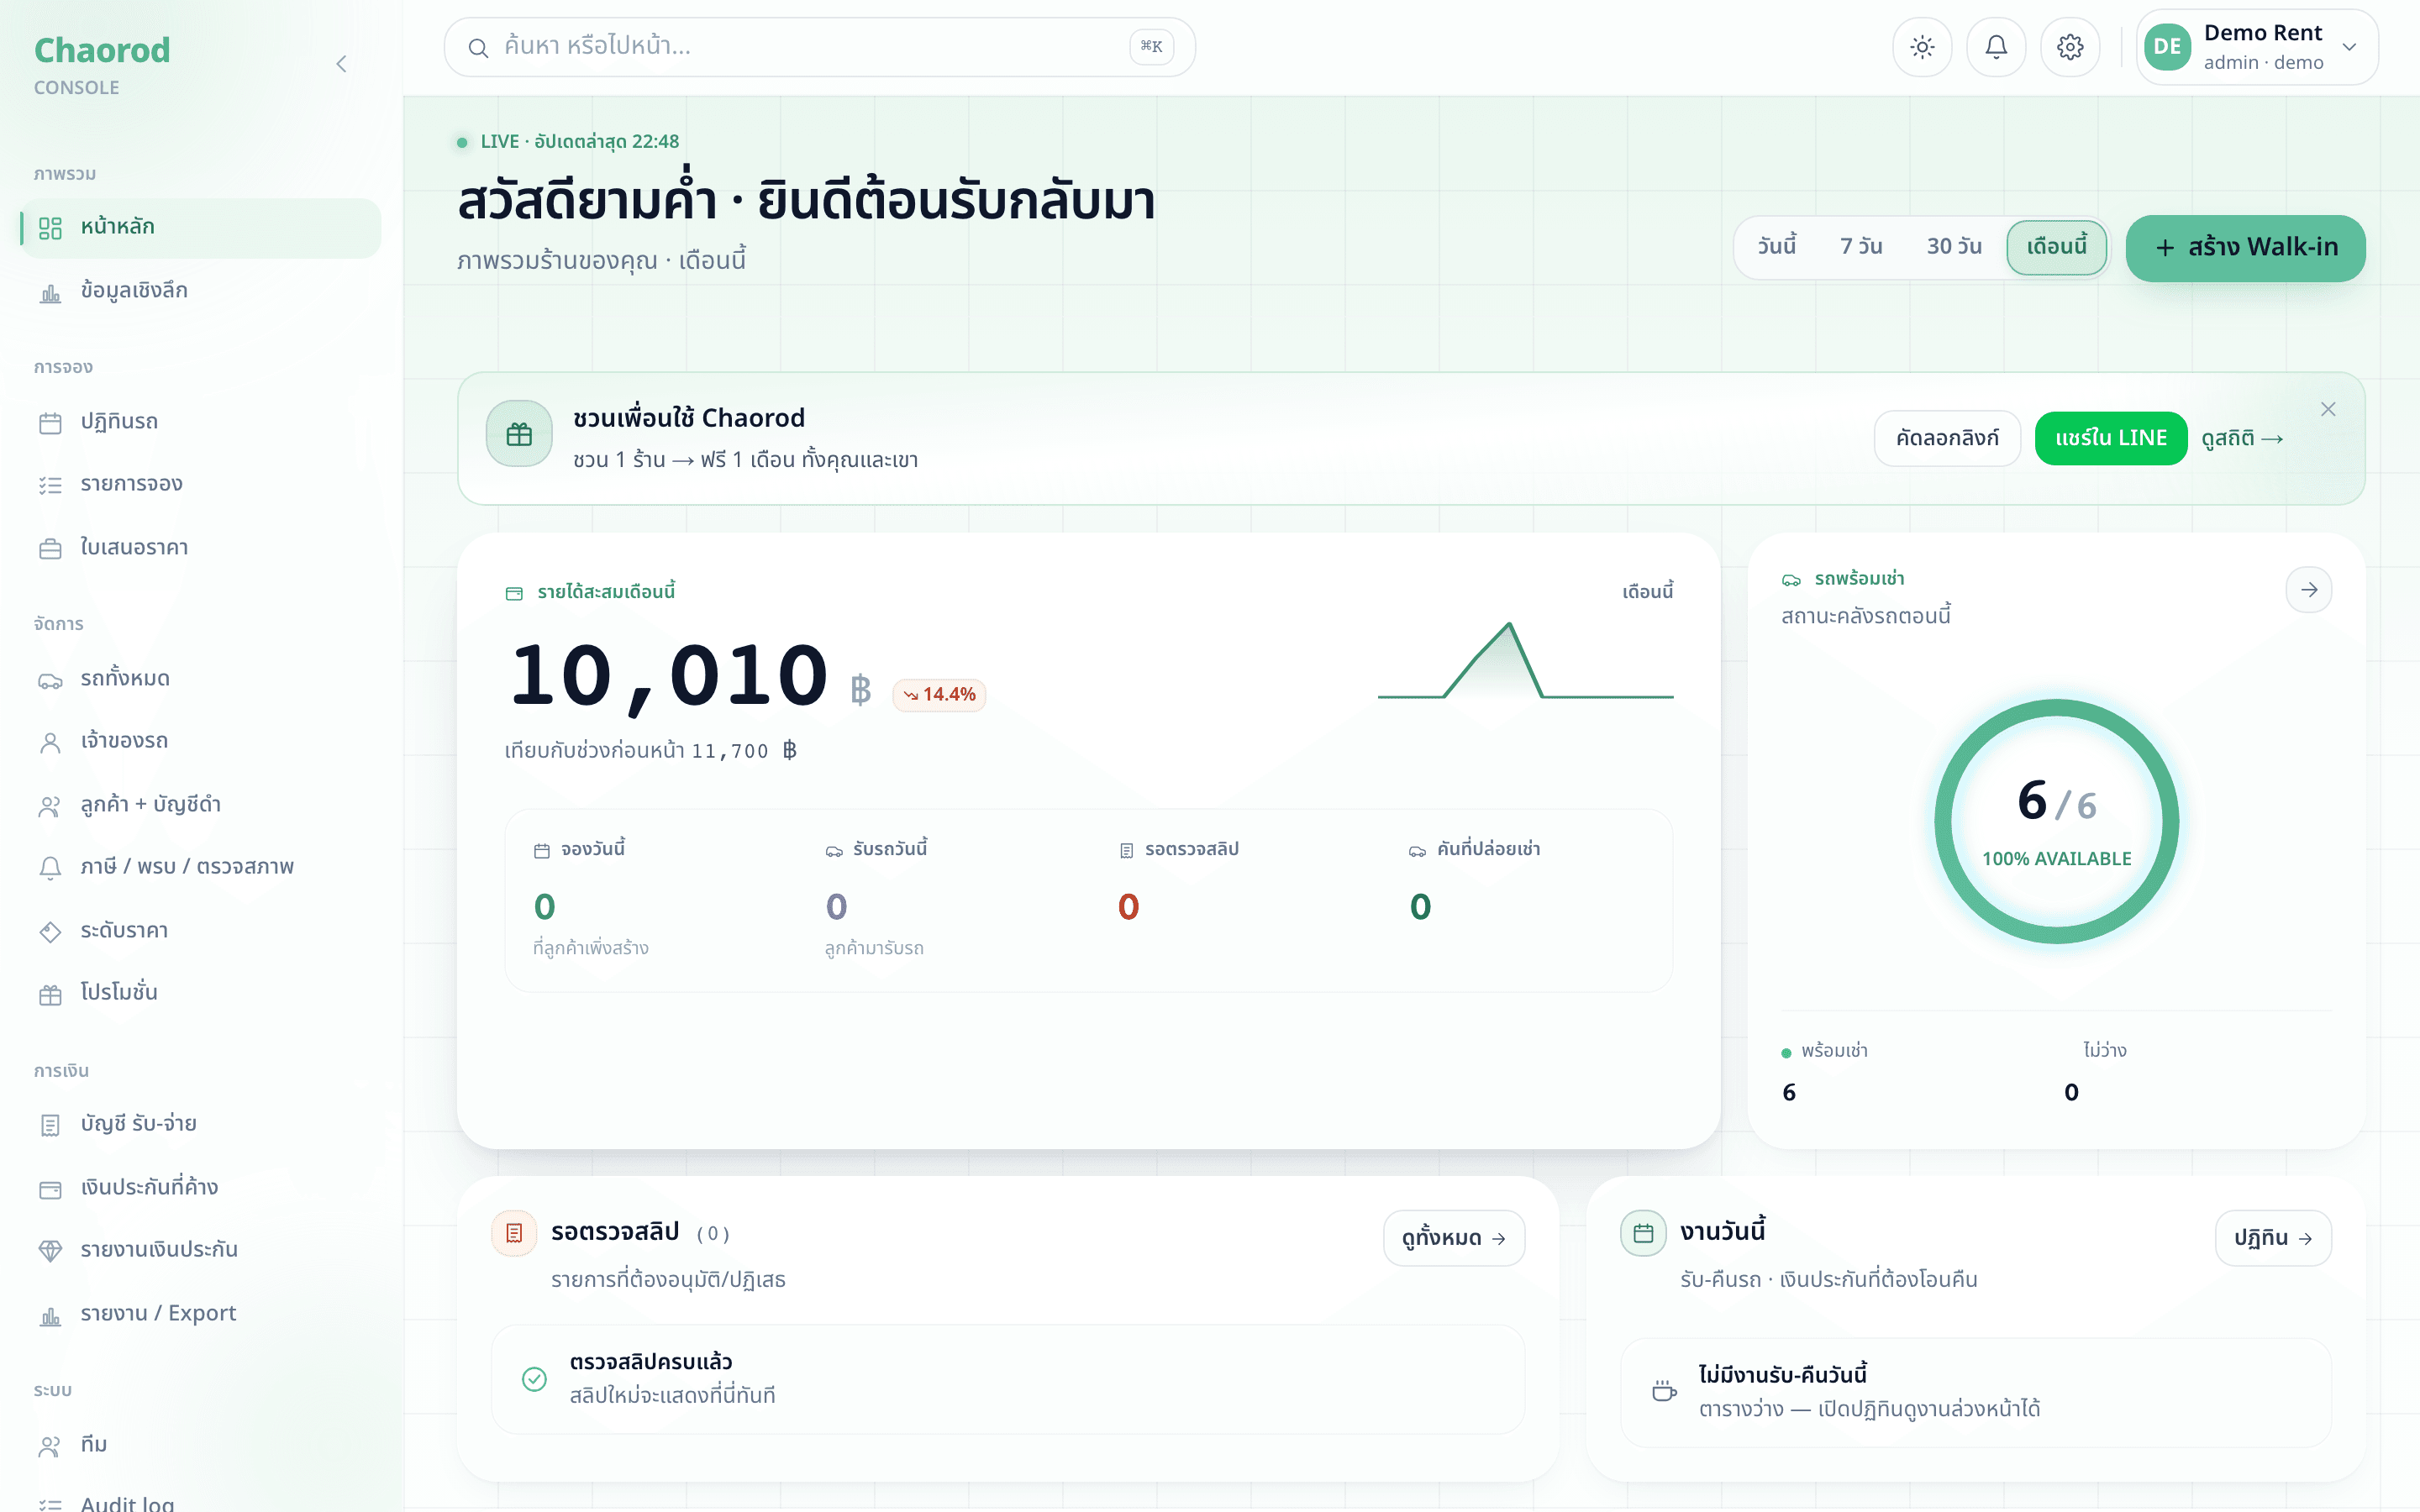This screenshot has width=2420, height=1512.
Task: Click ปฏิทิน button in งานวันนี้
Action: 2273,1238
